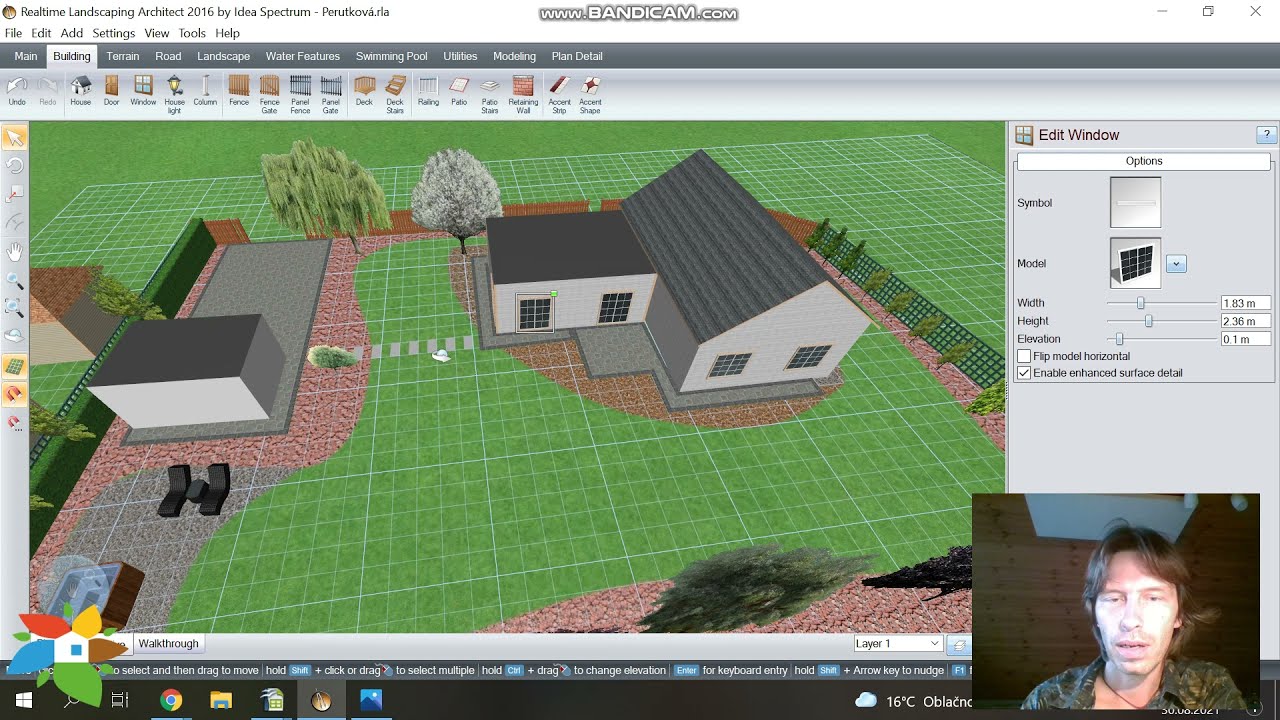The width and height of the screenshot is (1280, 720).
Task: Select the Accent Shape tool
Action: click(x=590, y=95)
